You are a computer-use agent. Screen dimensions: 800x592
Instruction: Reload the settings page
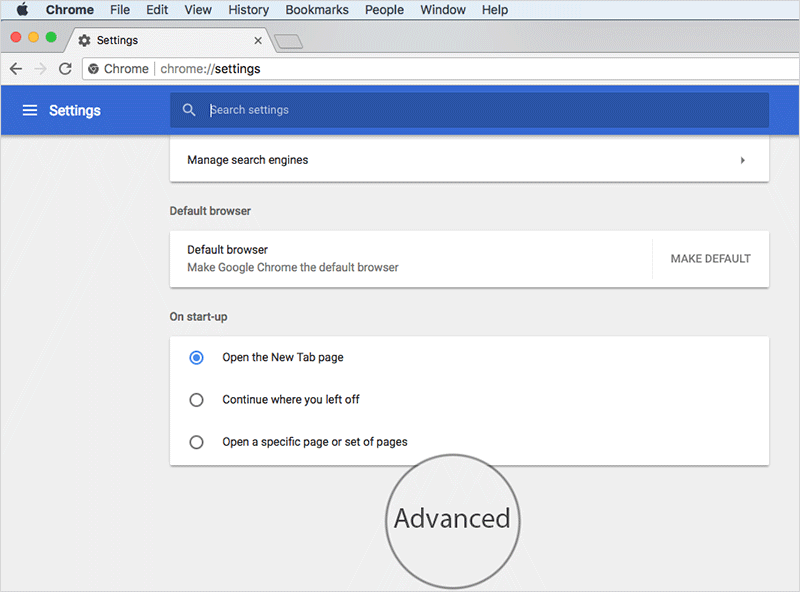[x=65, y=68]
